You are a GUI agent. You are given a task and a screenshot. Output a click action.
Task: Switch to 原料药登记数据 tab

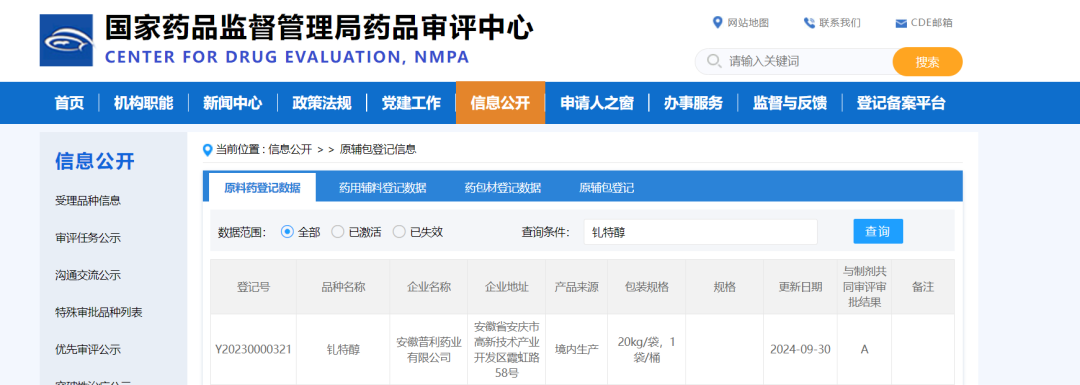pos(262,187)
